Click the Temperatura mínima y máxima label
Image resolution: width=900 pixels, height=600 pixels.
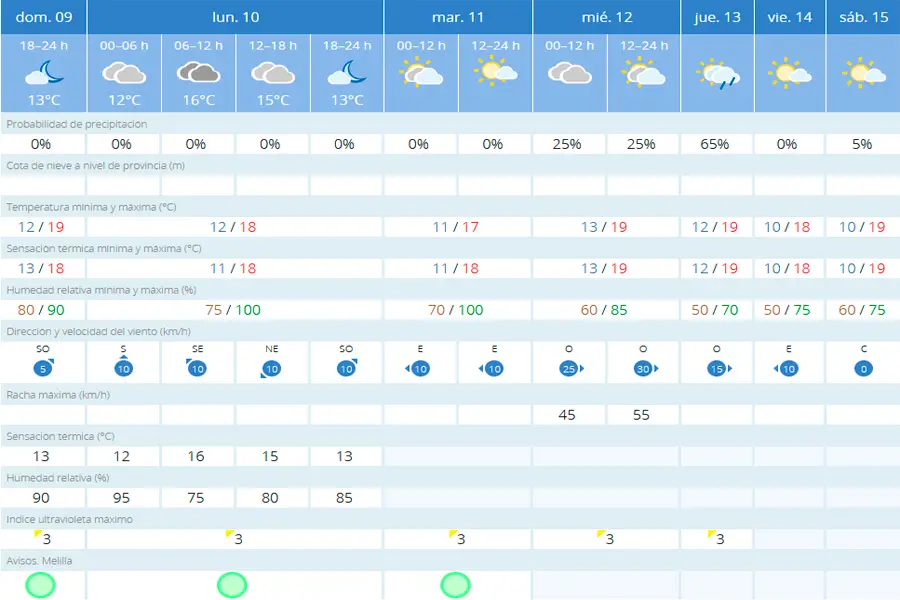coord(91,207)
